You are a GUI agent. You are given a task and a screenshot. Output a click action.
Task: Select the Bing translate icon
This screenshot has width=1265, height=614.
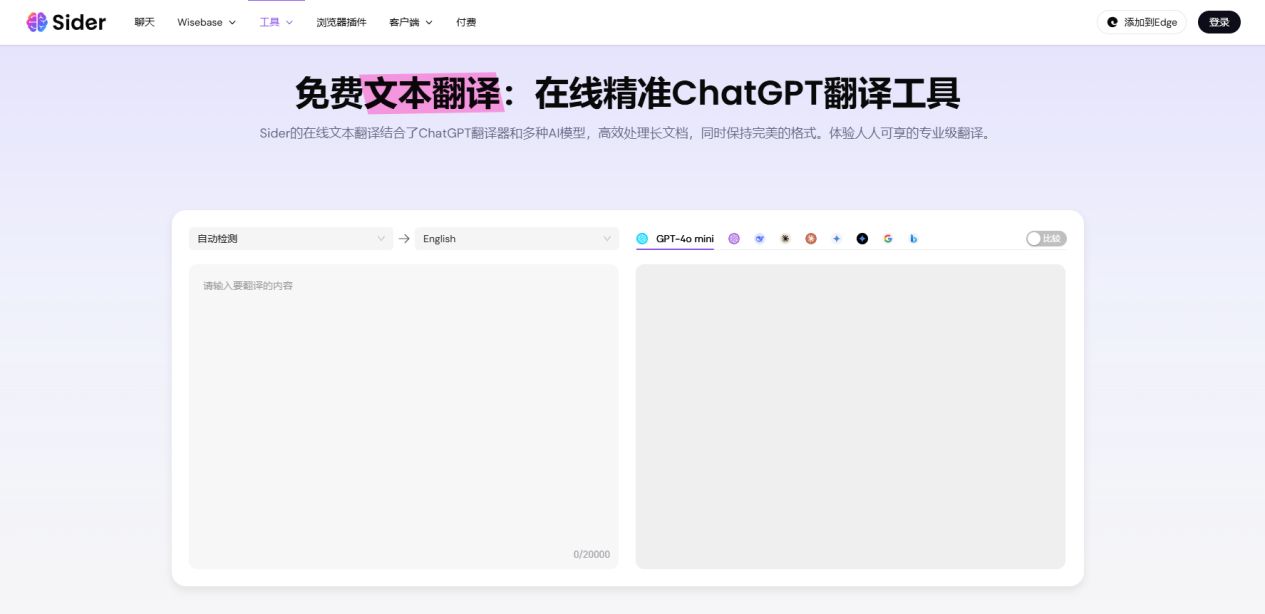click(913, 239)
